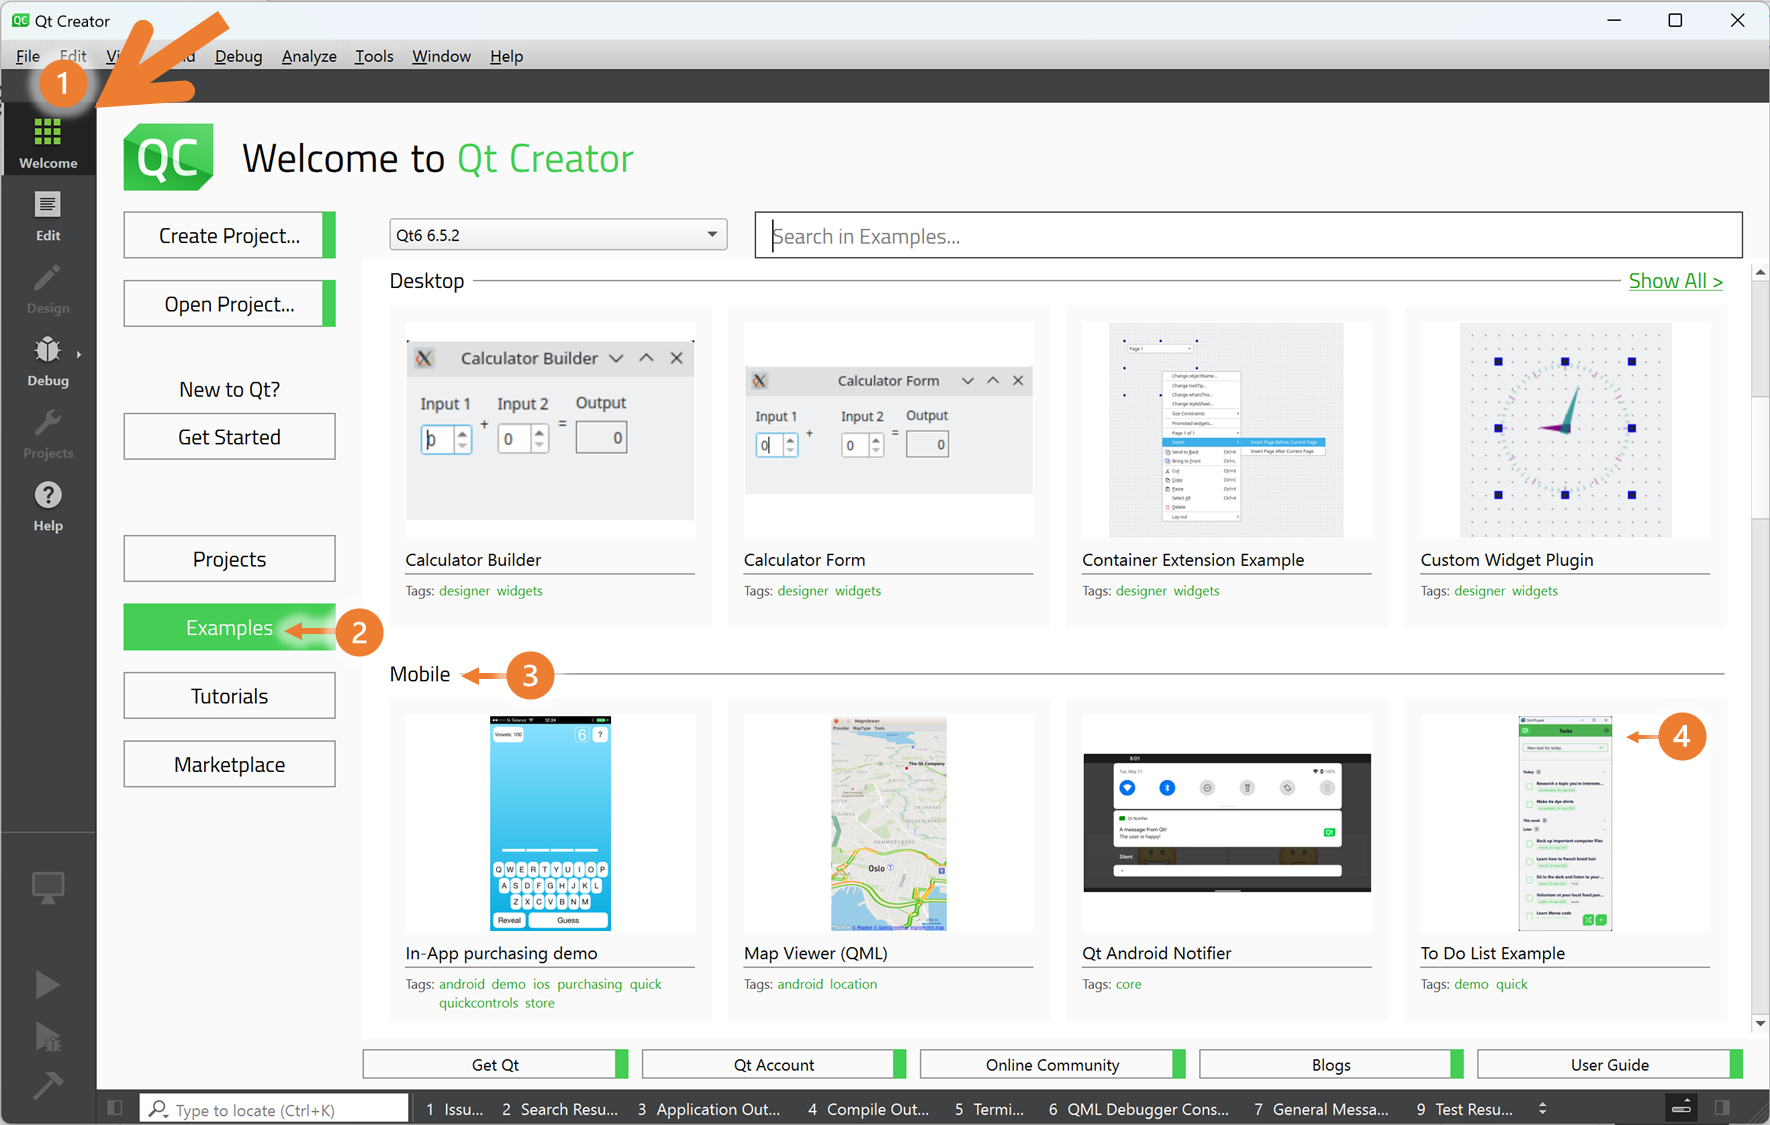Click the Blogs button
The image size is (1770, 1125).
point(1331,1065)
